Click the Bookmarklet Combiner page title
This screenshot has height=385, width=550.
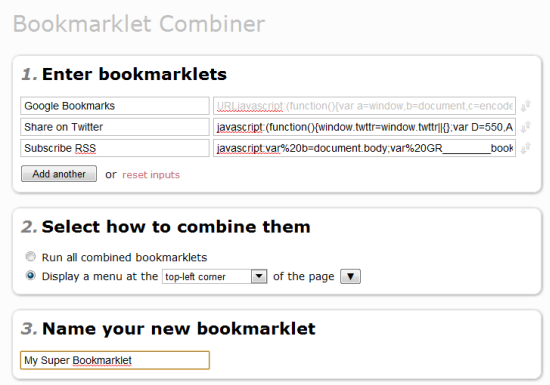(x=139, y=24)
